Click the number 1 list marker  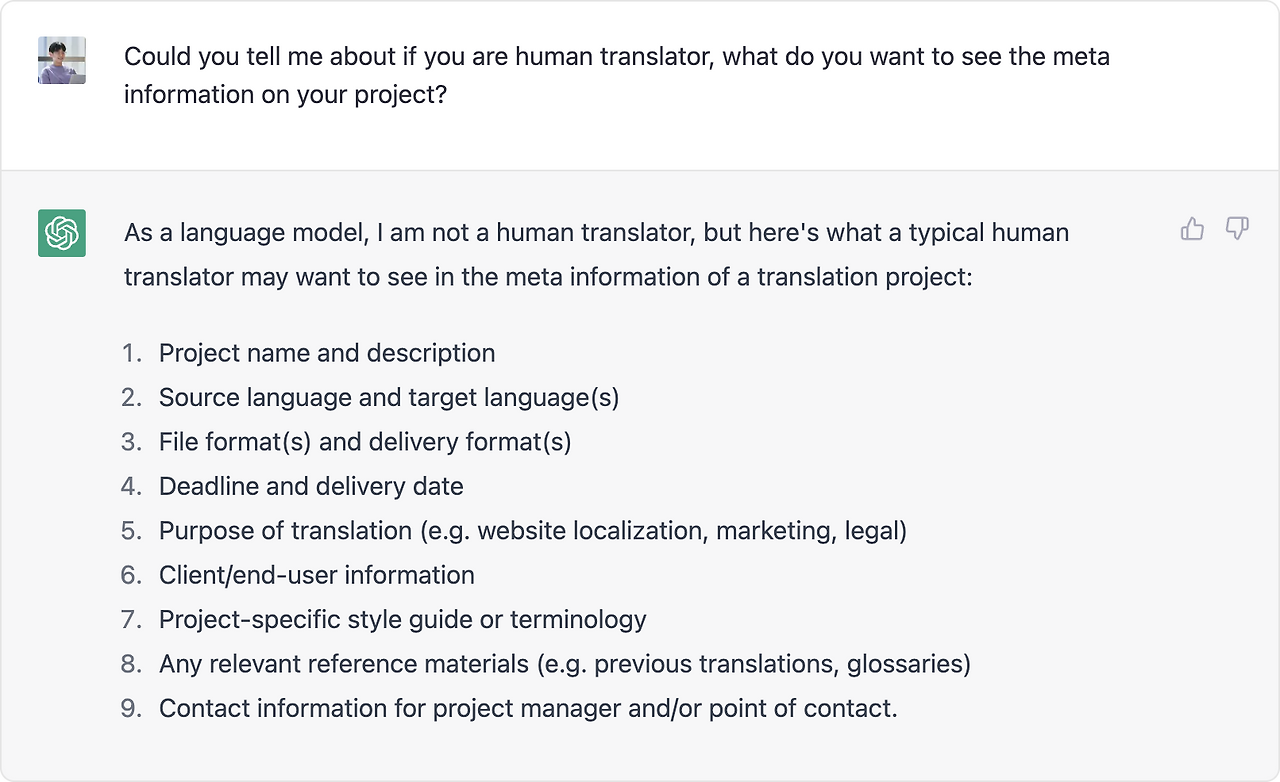coord(133,353)
